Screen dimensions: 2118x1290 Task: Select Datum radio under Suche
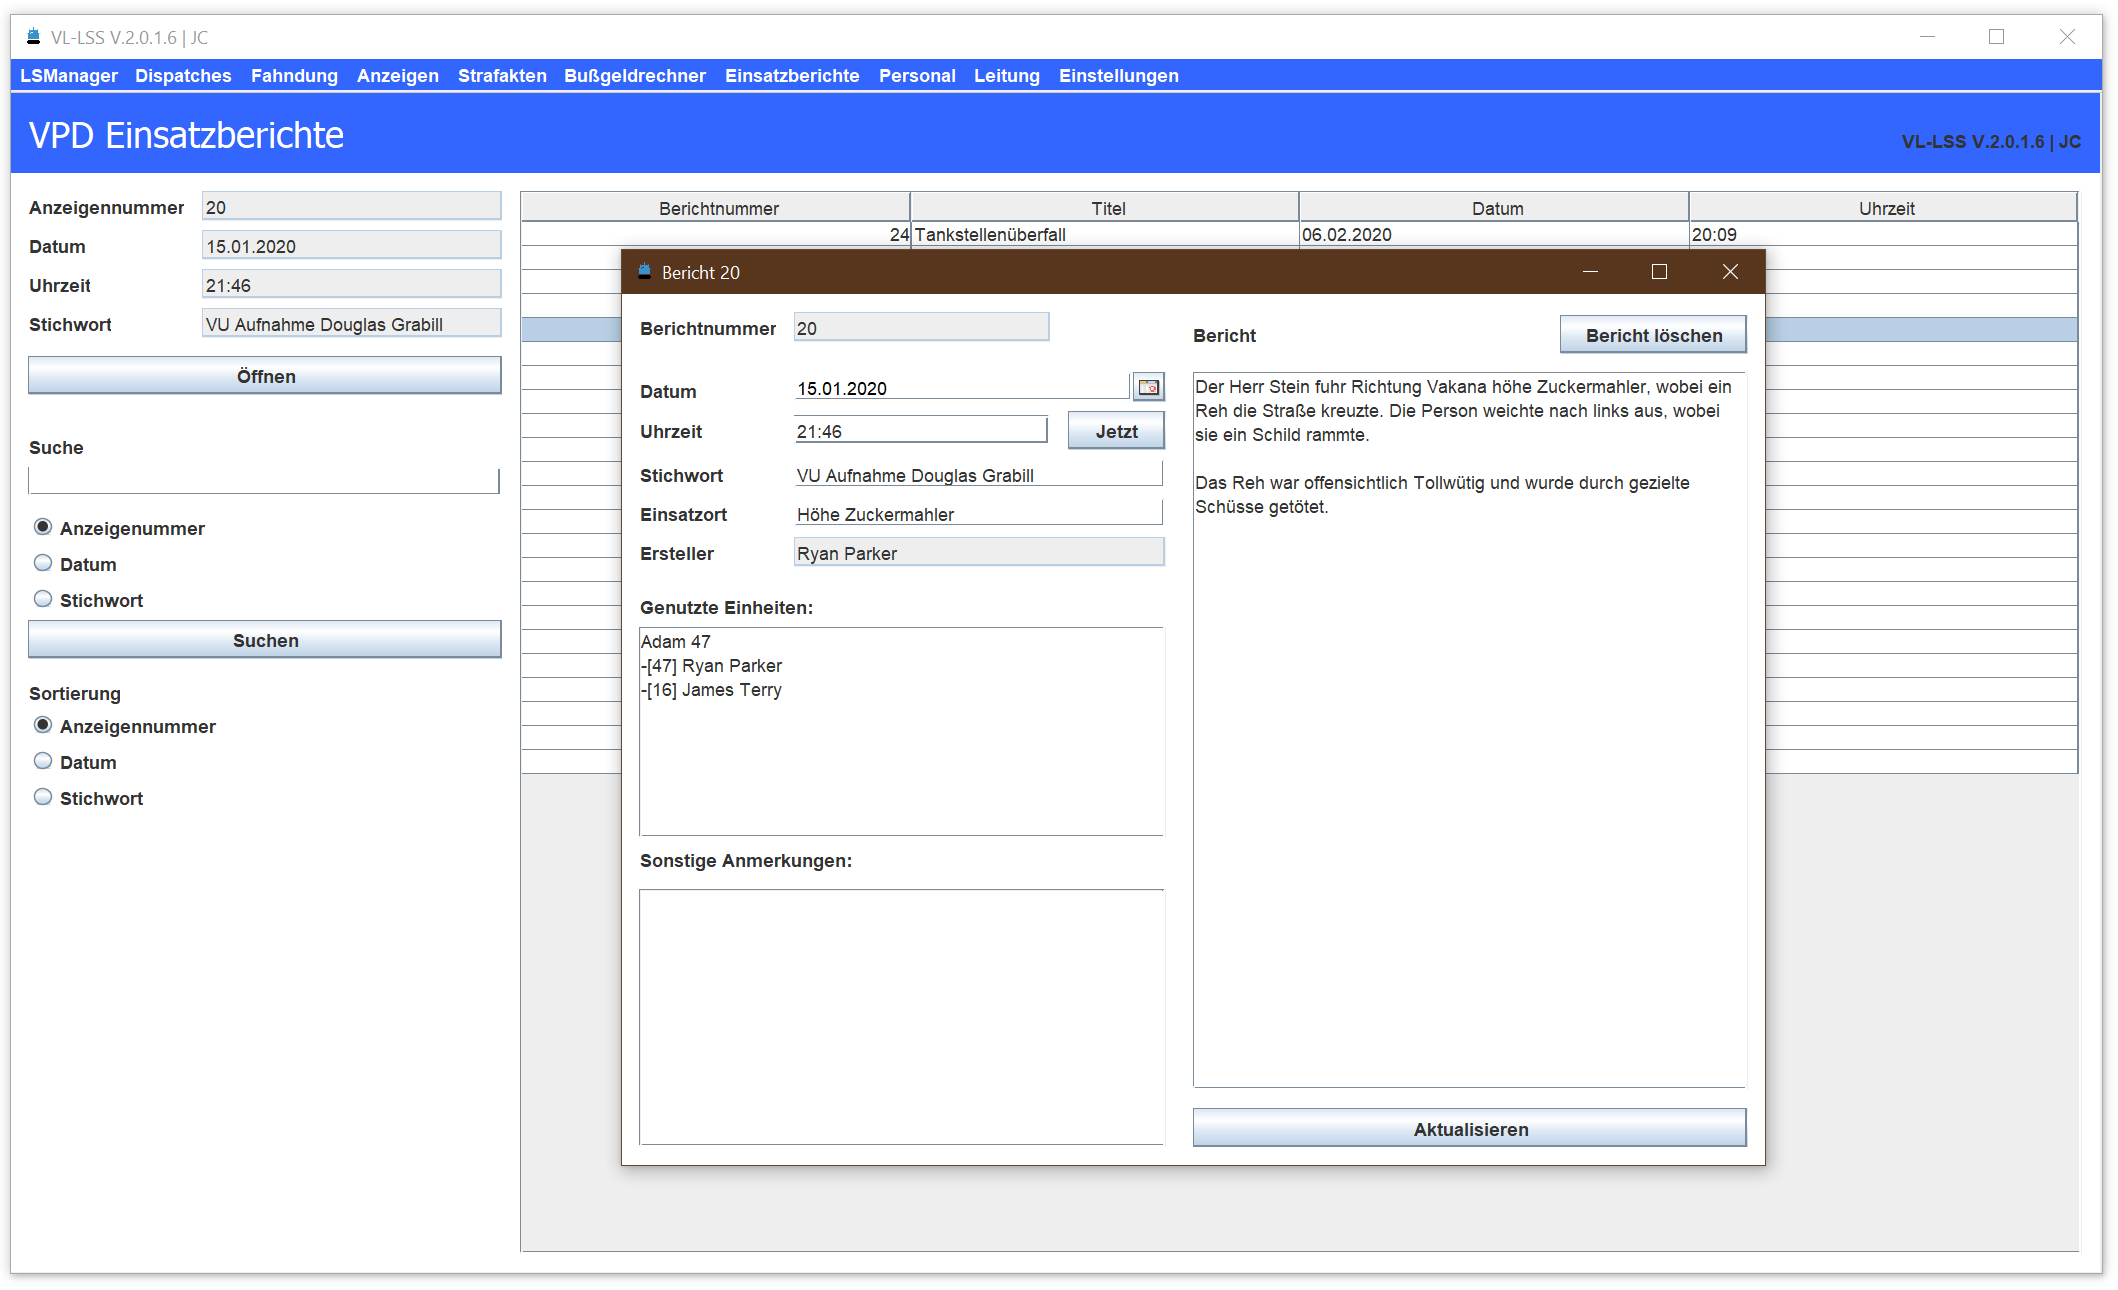43,563
